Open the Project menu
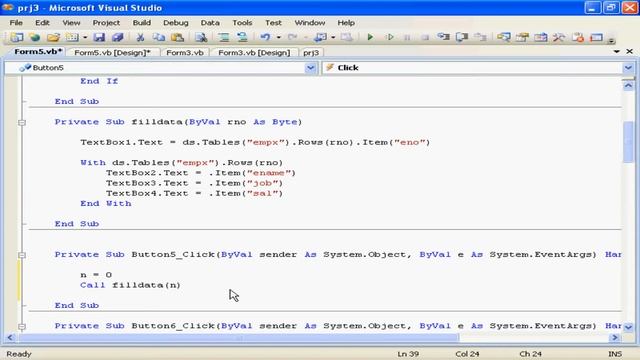The image size is (640, 360). point(106,23)
